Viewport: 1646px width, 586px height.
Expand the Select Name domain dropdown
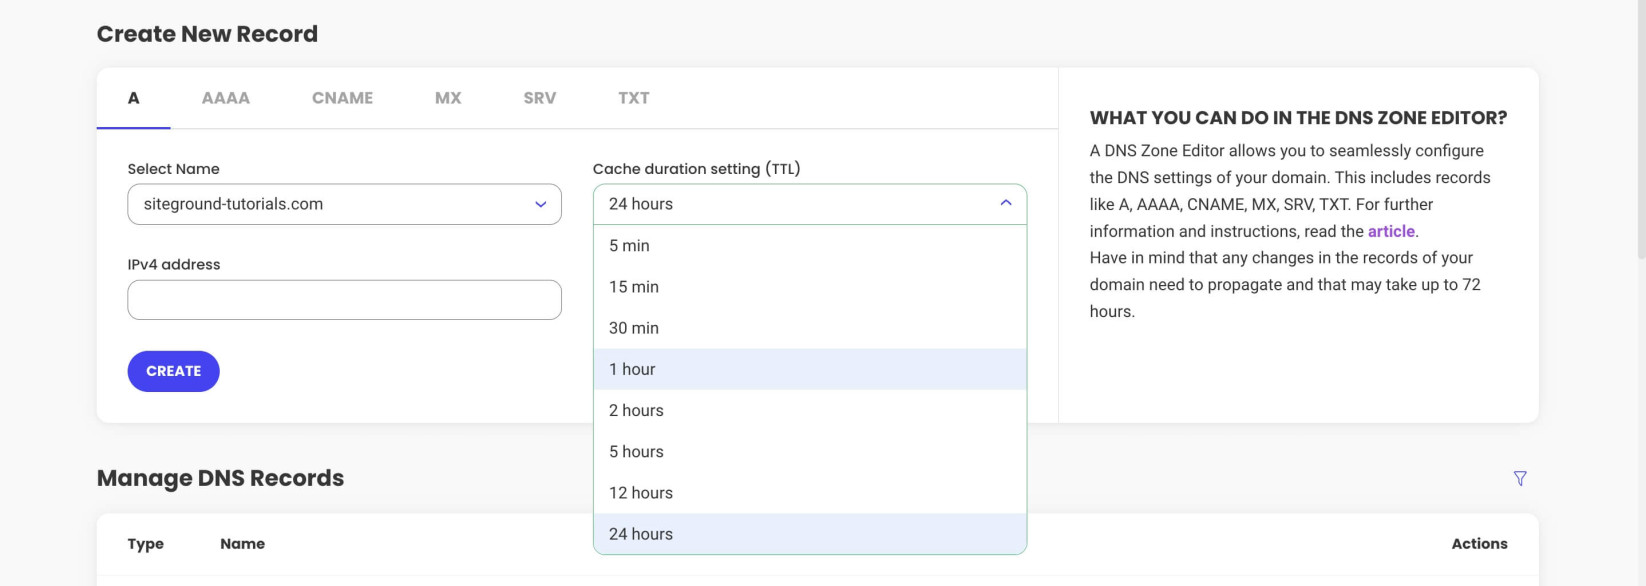(344, 204)
